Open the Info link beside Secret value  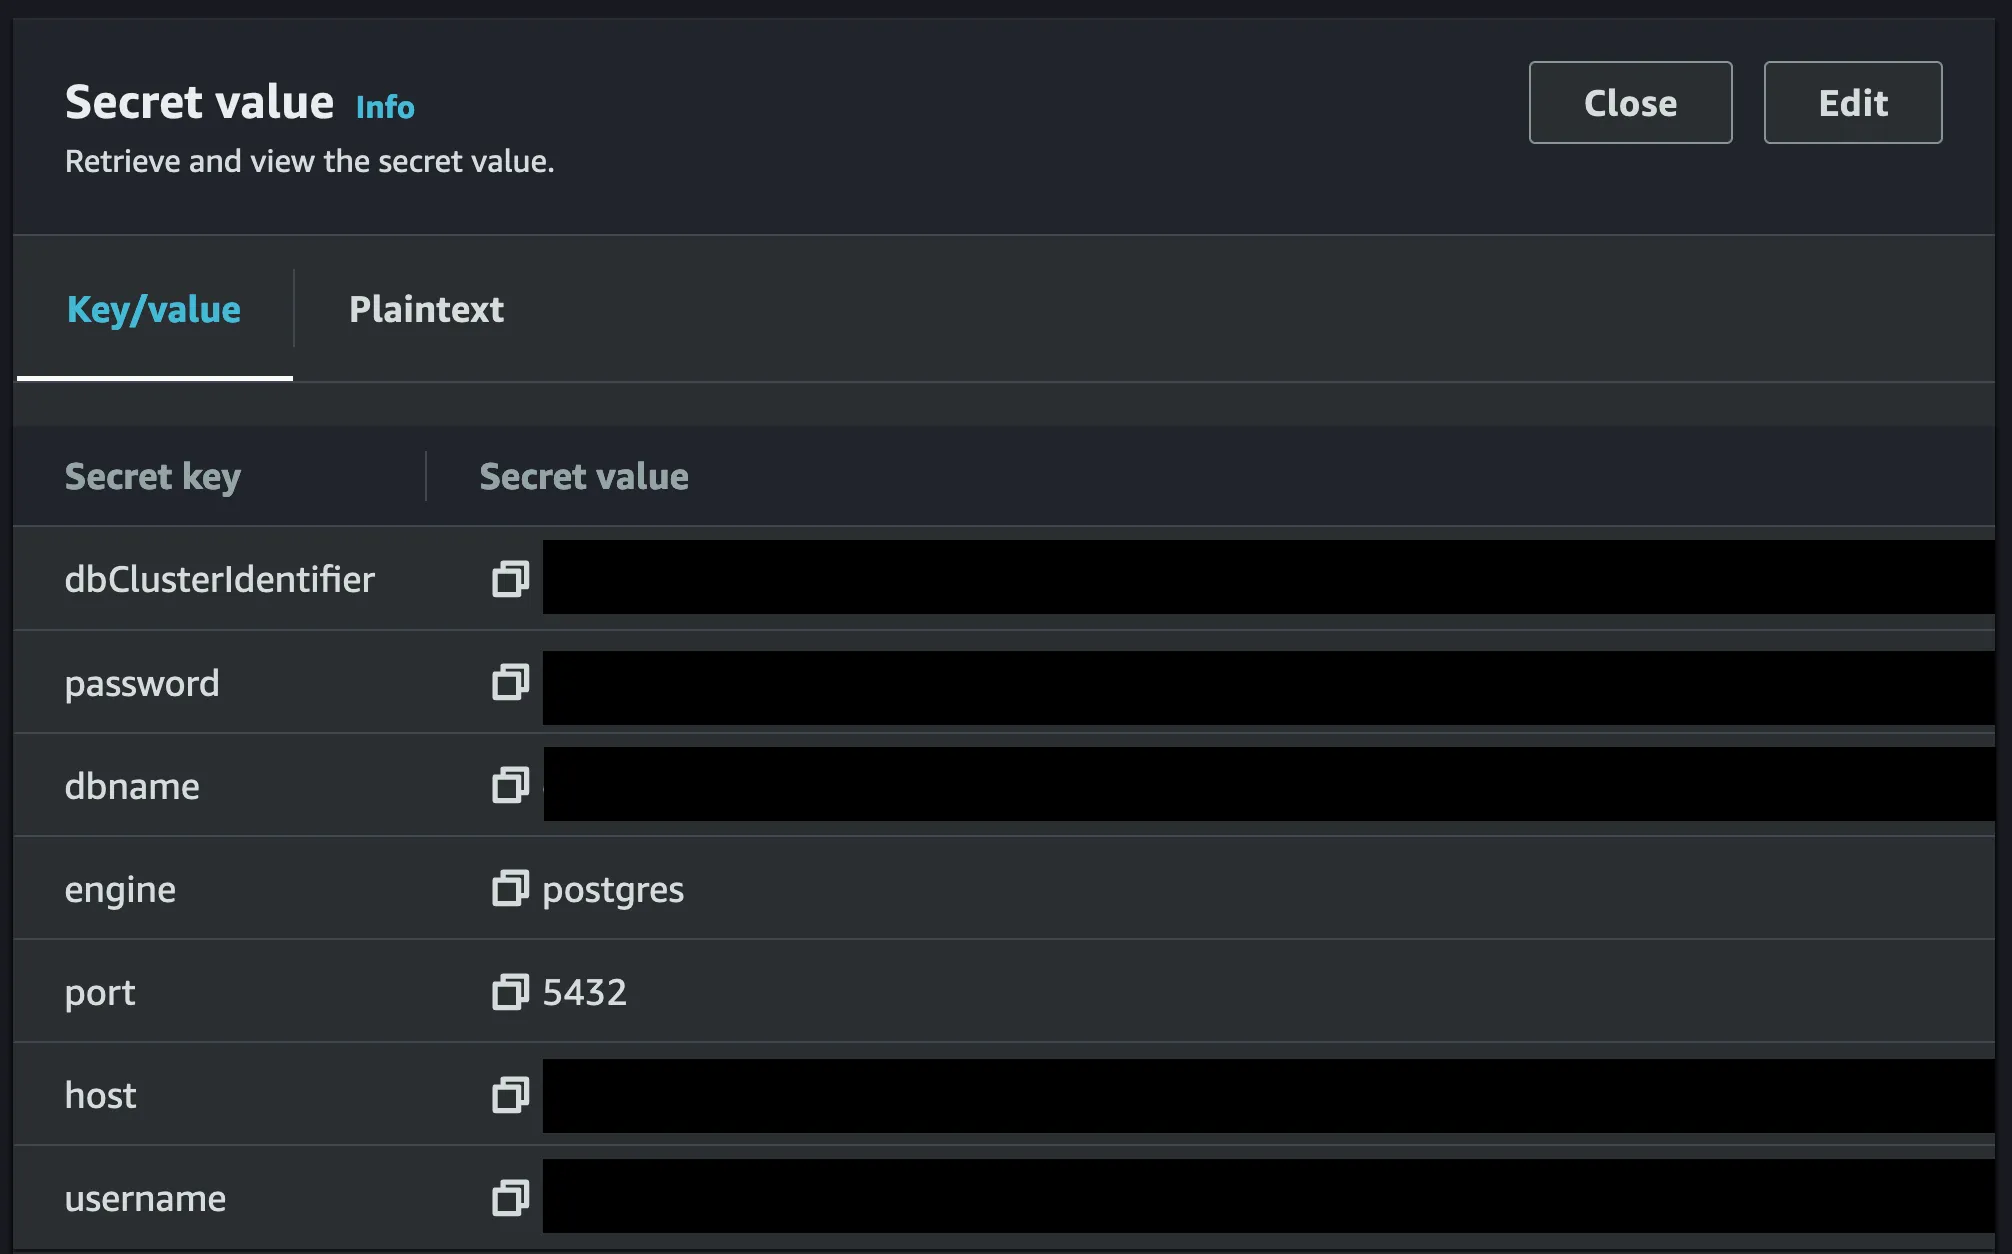tap(385, 107)
